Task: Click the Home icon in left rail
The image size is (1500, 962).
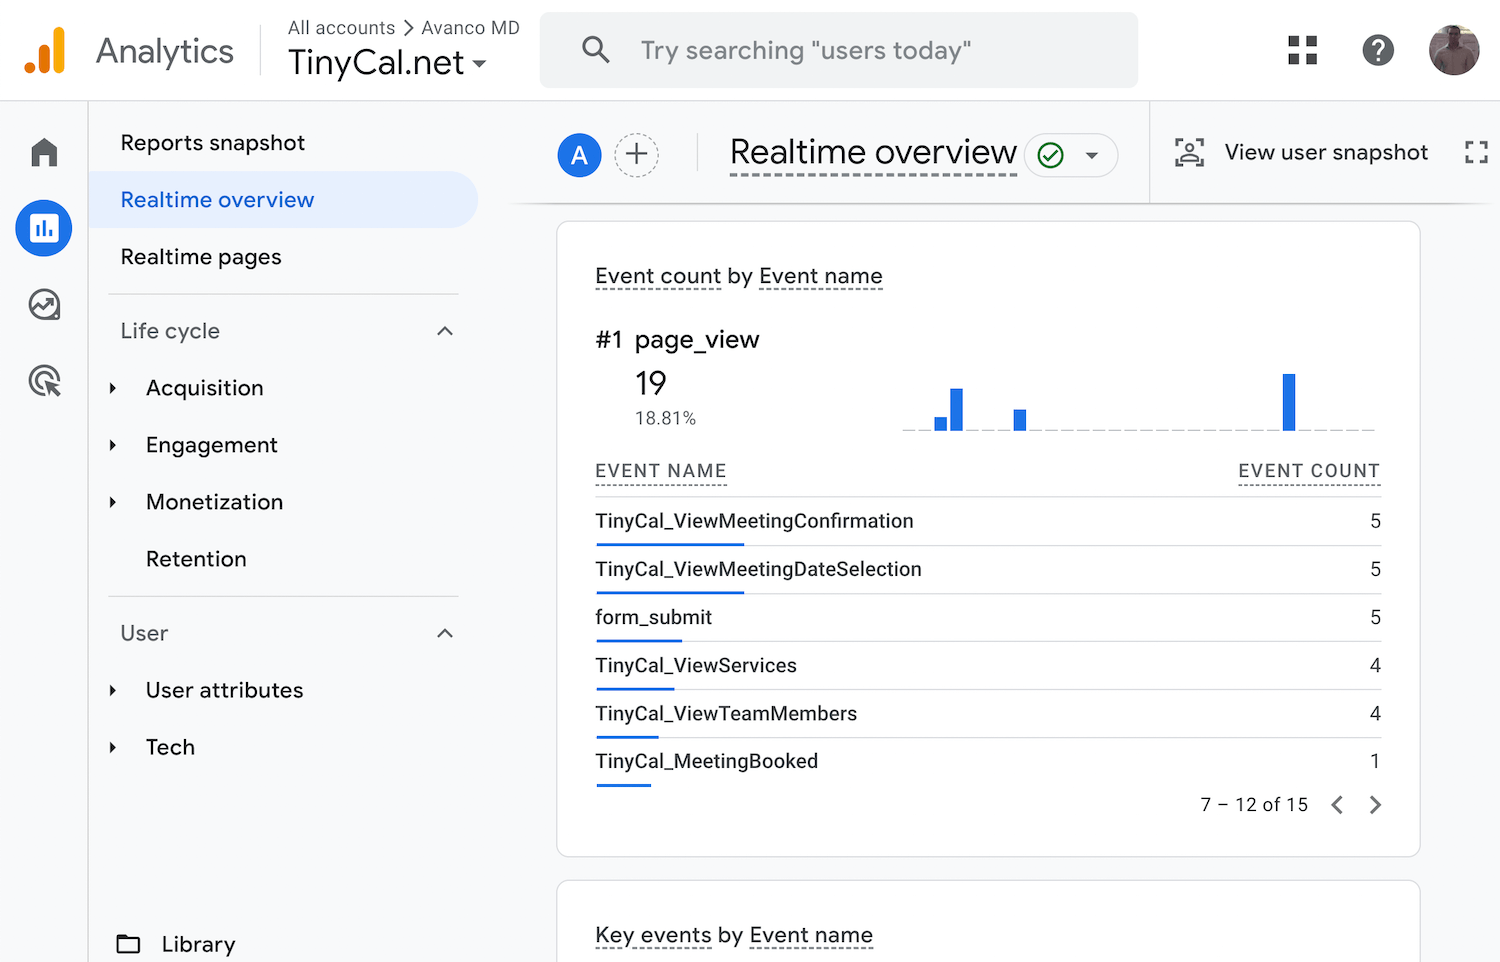Action: 44,153
